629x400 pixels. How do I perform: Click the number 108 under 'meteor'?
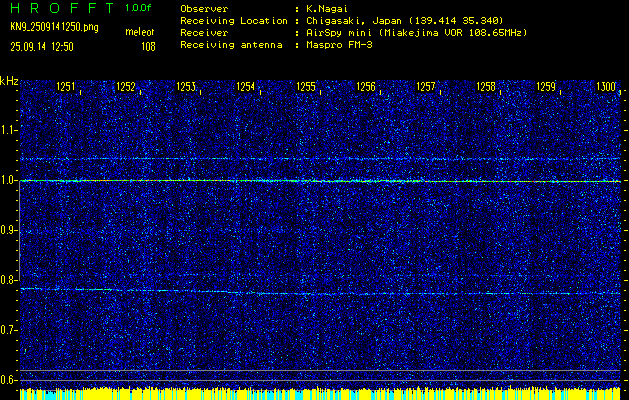point(148,47)
